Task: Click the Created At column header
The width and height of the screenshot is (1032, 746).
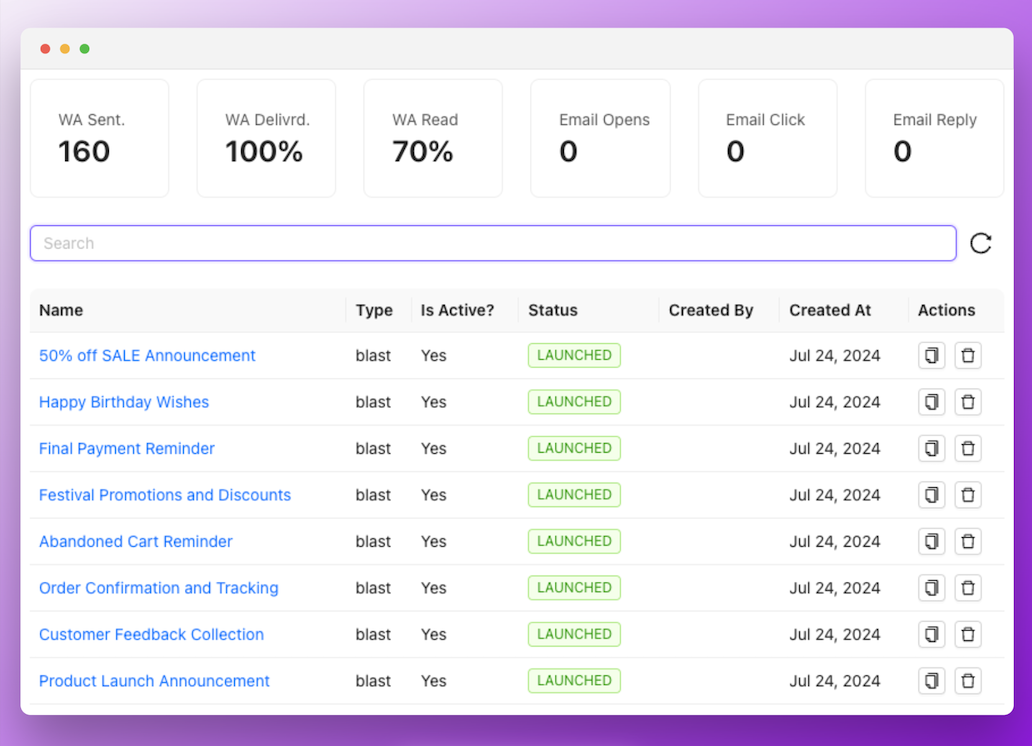Action: 830,310
